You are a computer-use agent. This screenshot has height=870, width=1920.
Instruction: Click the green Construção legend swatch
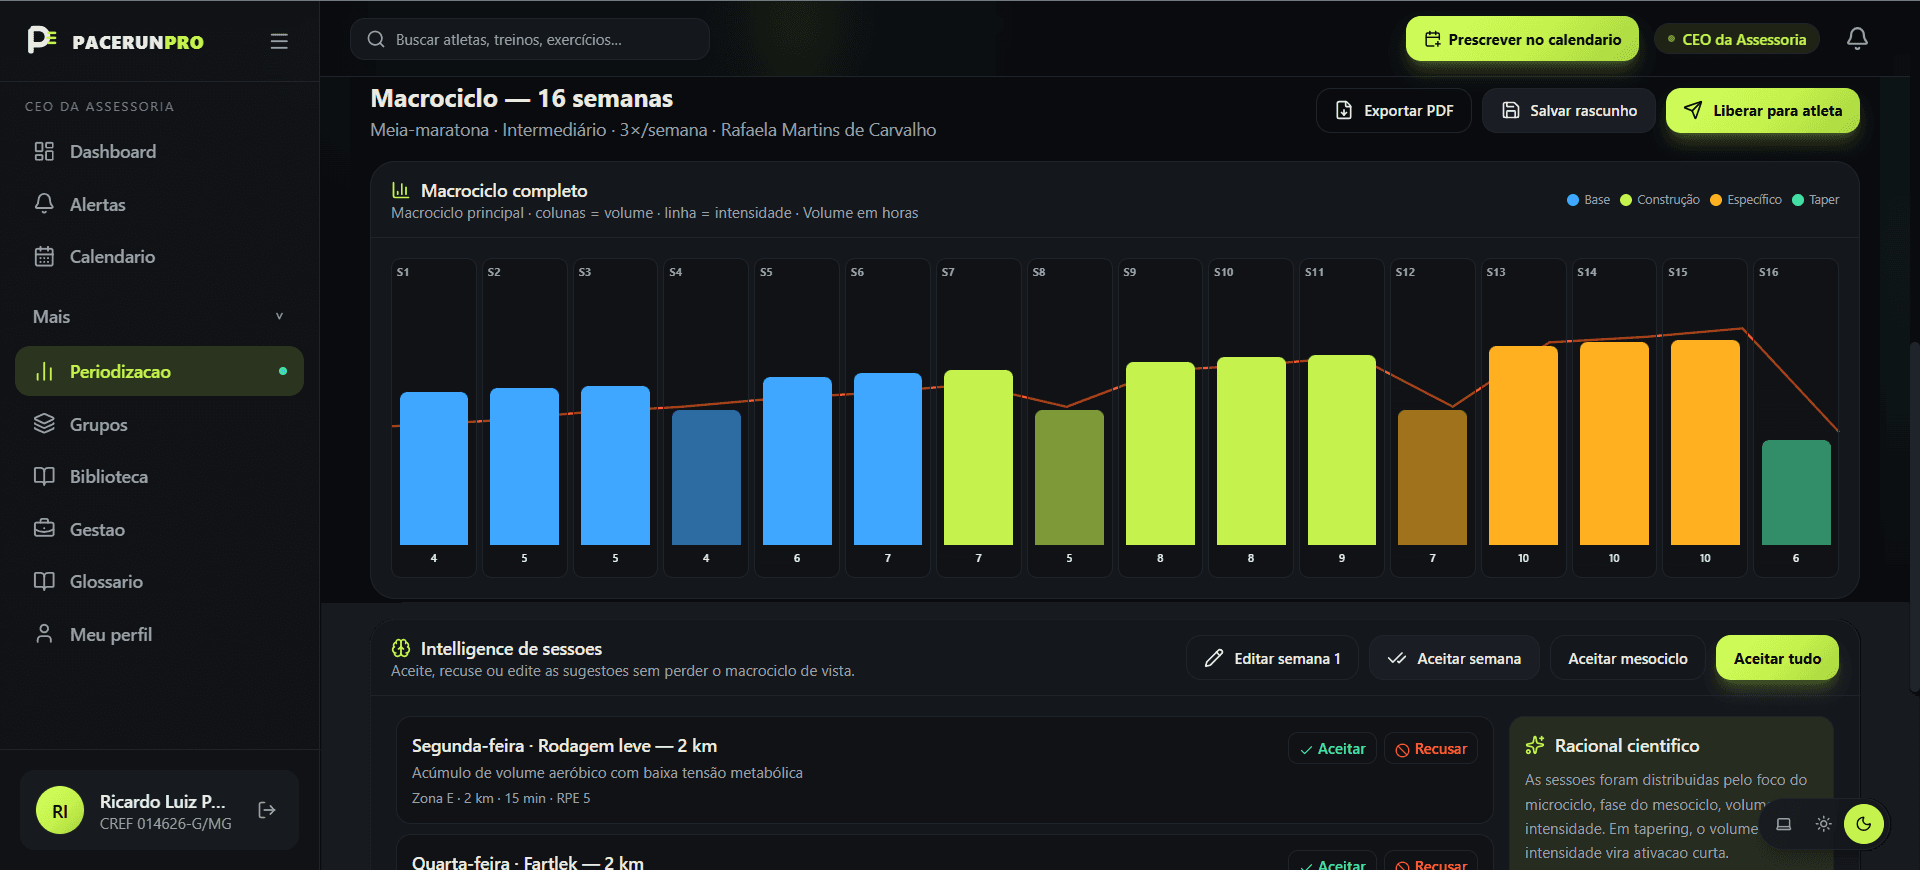click(x=1626, y=200)
